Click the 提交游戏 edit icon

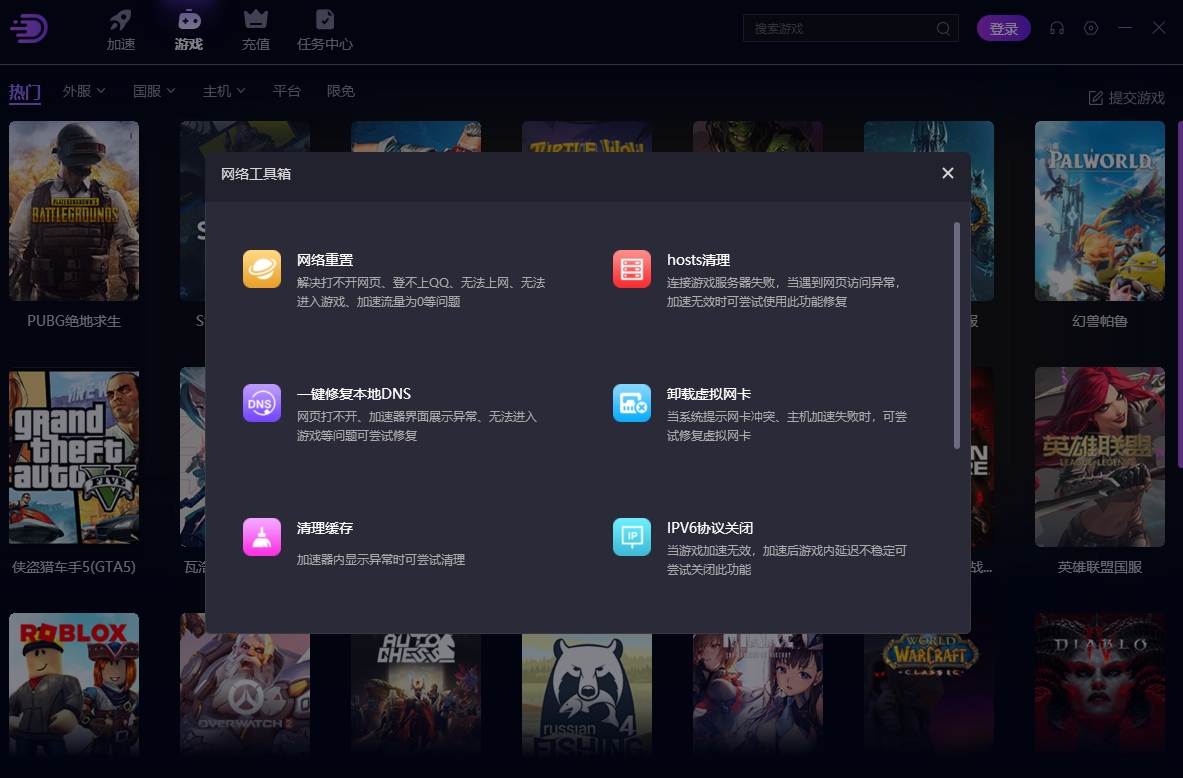tap(1095, 98)
